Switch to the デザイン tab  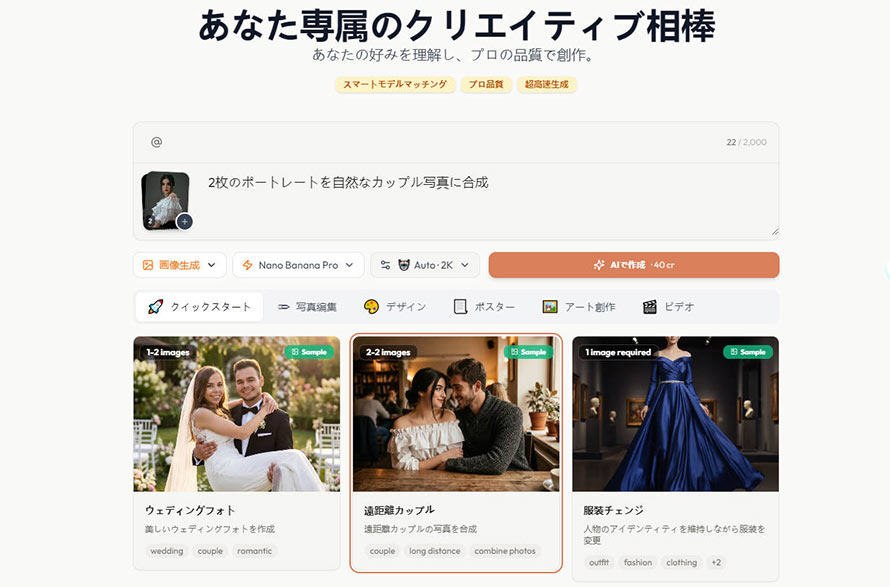pos(395,307)
